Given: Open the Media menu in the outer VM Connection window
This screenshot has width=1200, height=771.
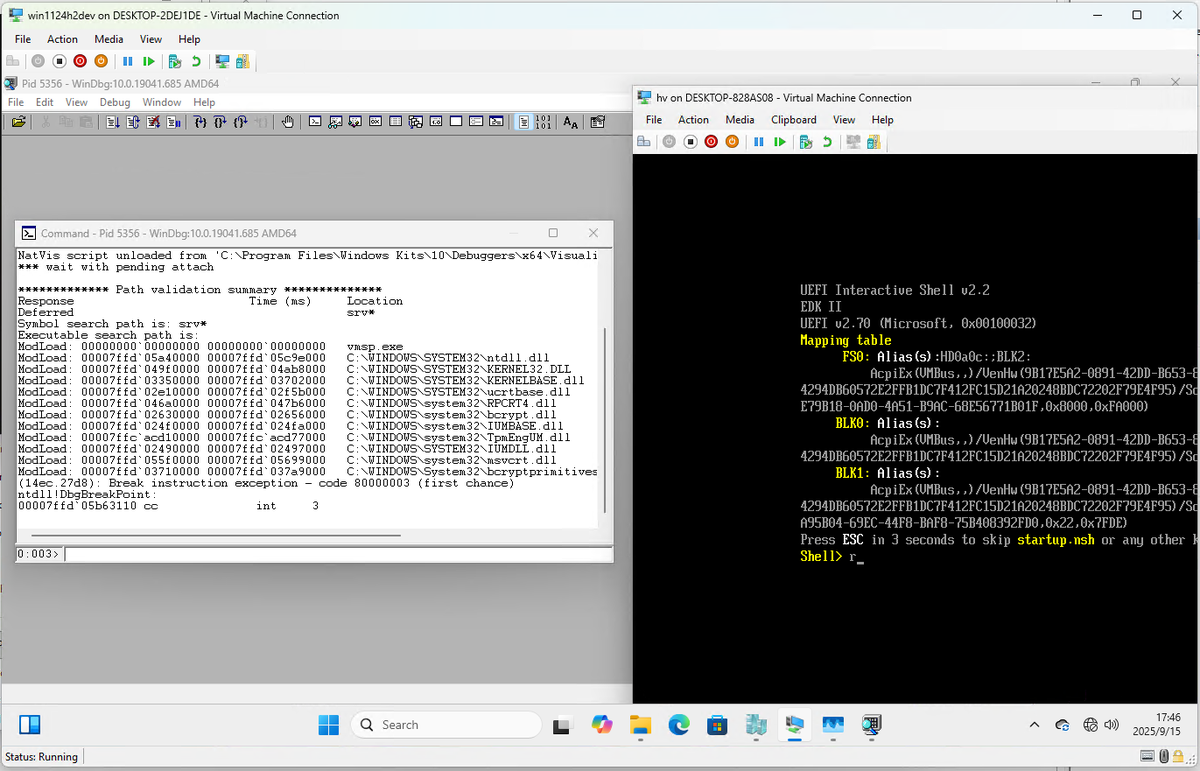Looking at the screenshot, I should pyautogui.click(x=109, y=39).
